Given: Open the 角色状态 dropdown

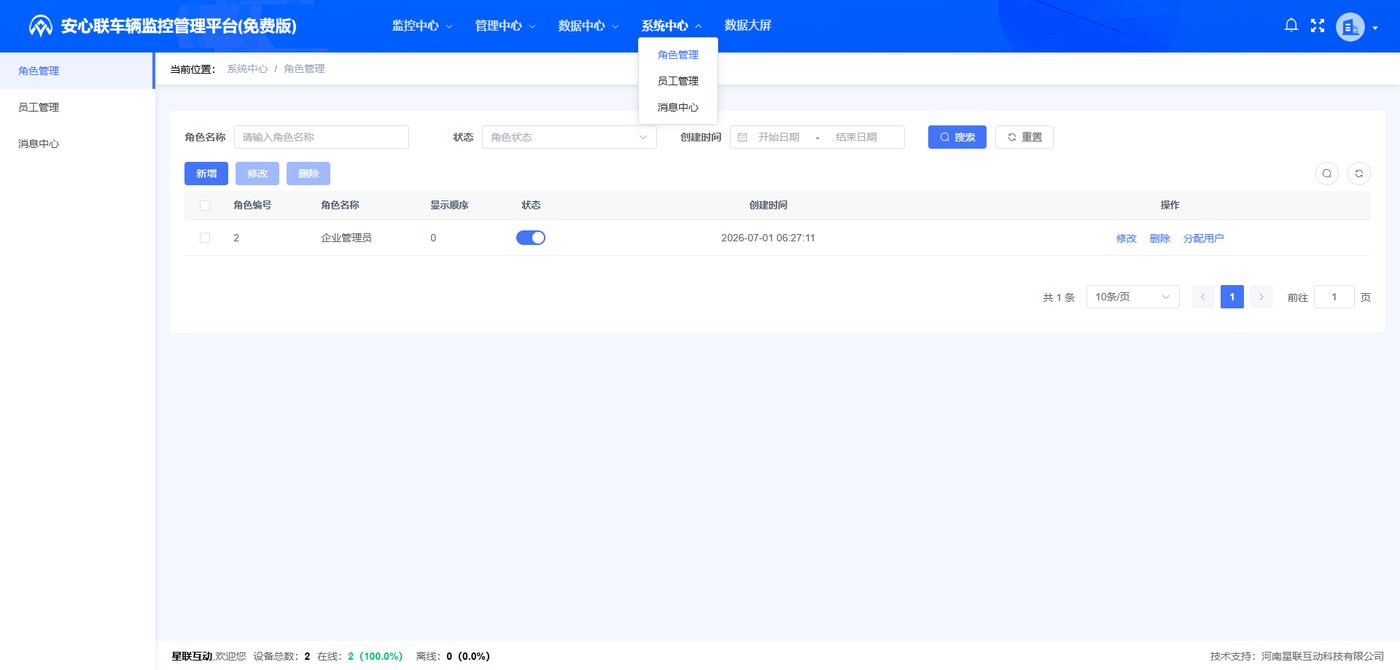Looking at the screenshot, I should 569,137.
